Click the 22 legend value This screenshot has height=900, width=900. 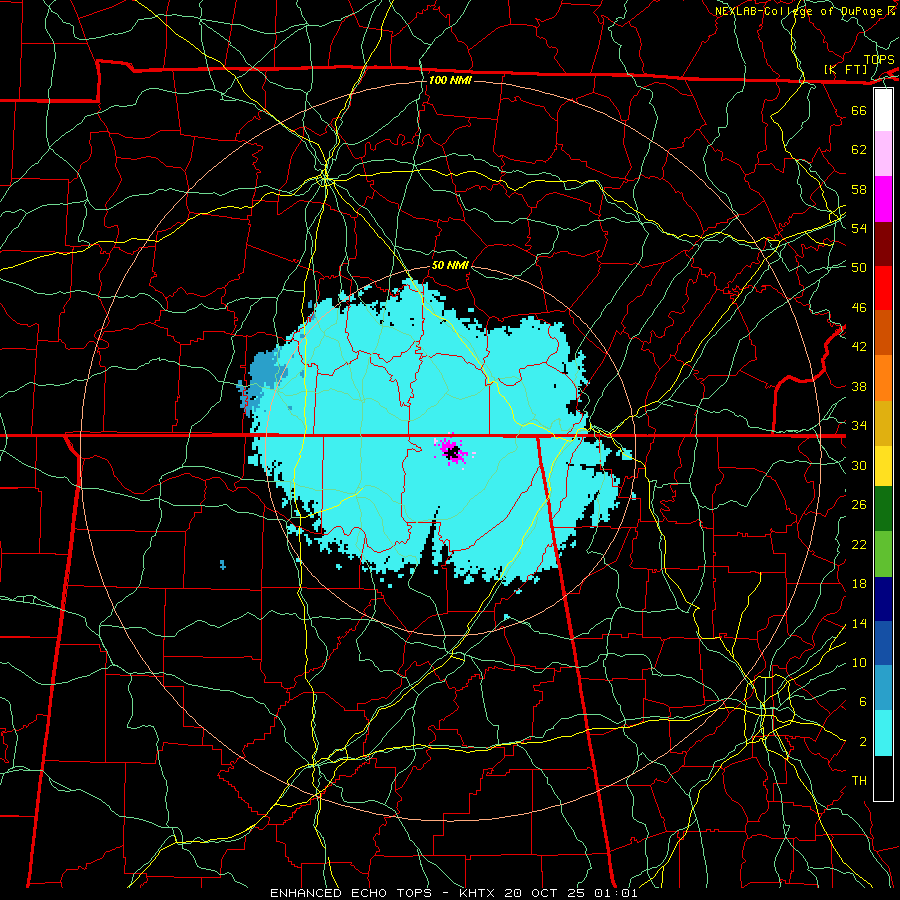click(859, 544)
